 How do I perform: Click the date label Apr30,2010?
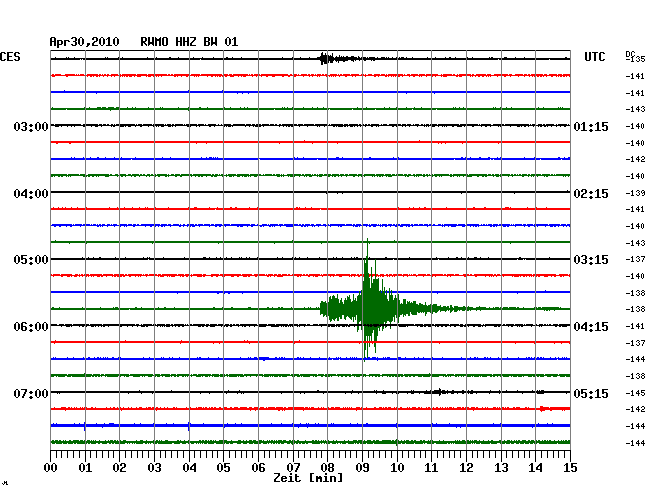tap(85, 42)
